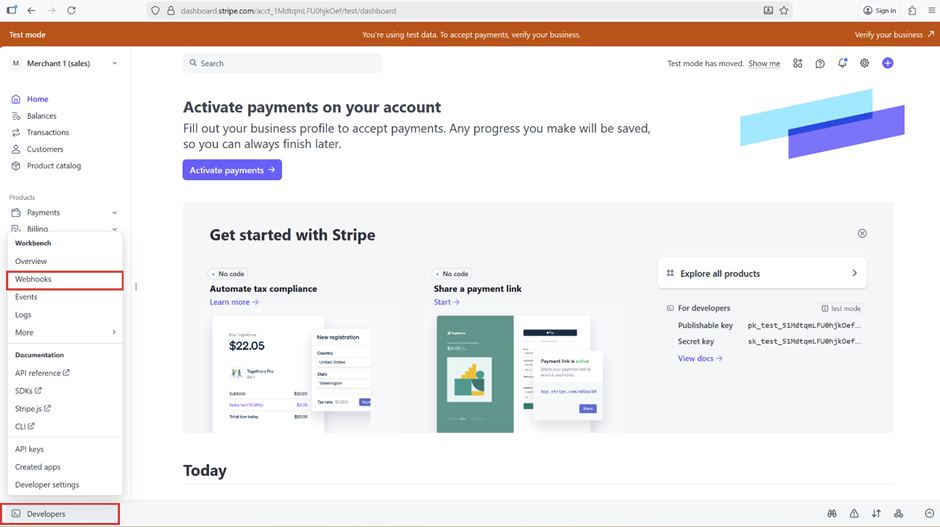This screenshot has height=527, width=940.
Task: Expand the Payments section in sidebar
Action: [x=114, y=213]
